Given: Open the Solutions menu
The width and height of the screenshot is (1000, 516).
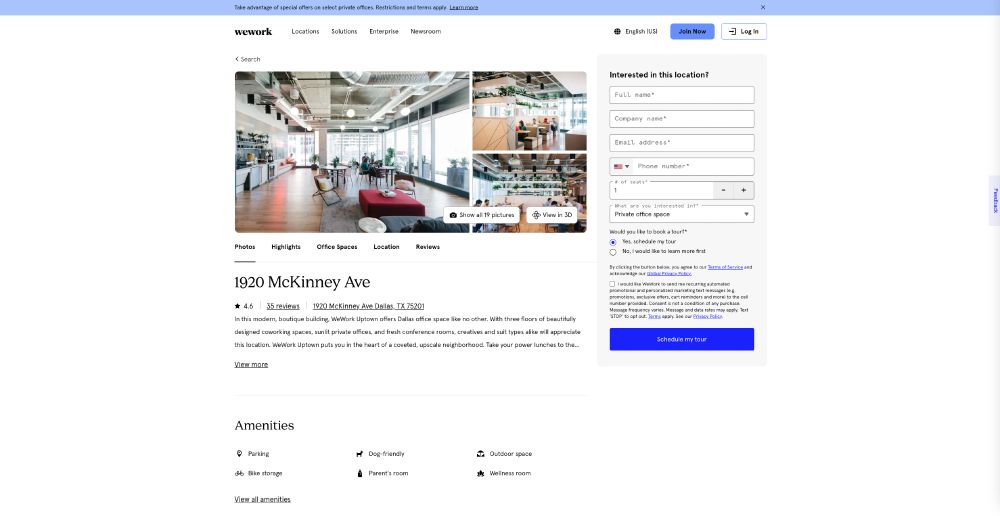Looking at the screenshot, I should [344, 31].
